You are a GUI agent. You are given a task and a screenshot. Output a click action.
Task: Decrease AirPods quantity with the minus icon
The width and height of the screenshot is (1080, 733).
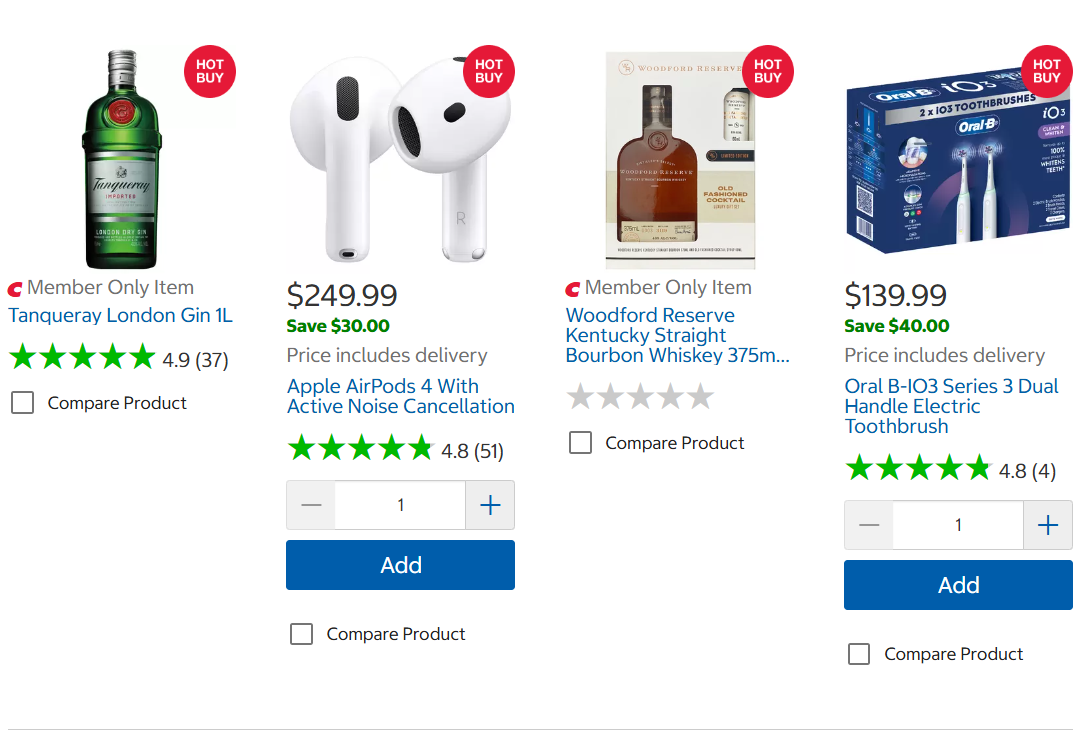point(311,505)
